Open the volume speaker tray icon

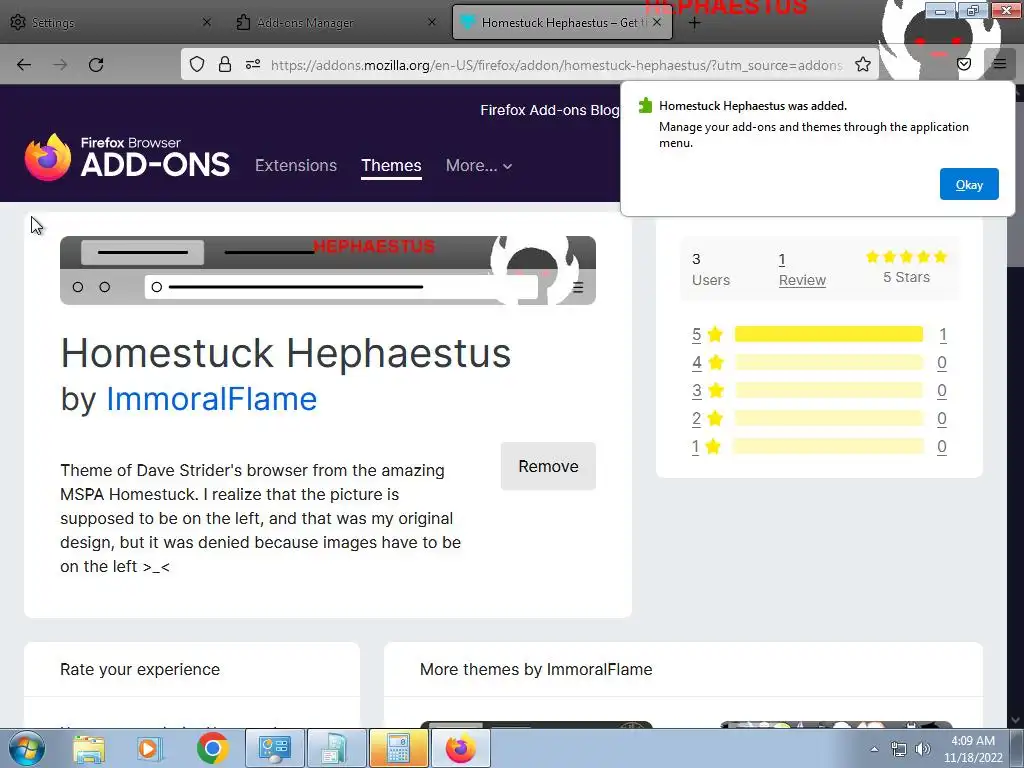tap(923, 750)
